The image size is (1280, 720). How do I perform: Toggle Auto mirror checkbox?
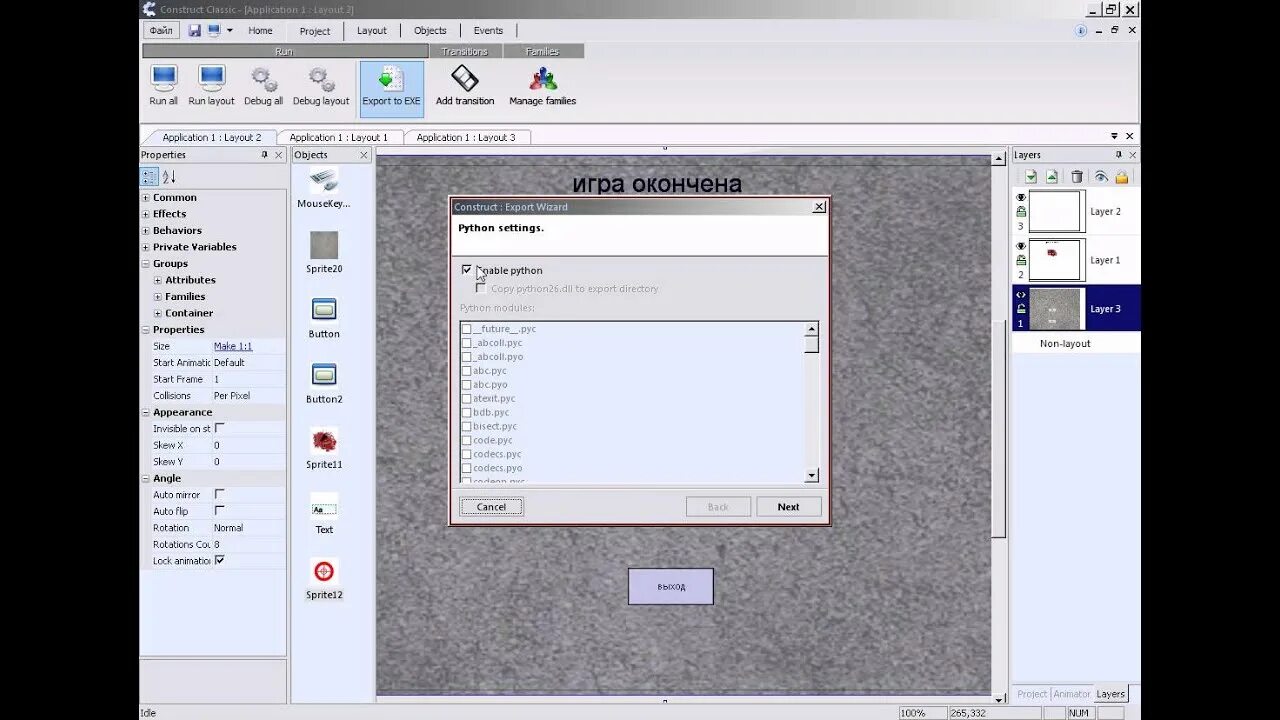coord(219,494)
